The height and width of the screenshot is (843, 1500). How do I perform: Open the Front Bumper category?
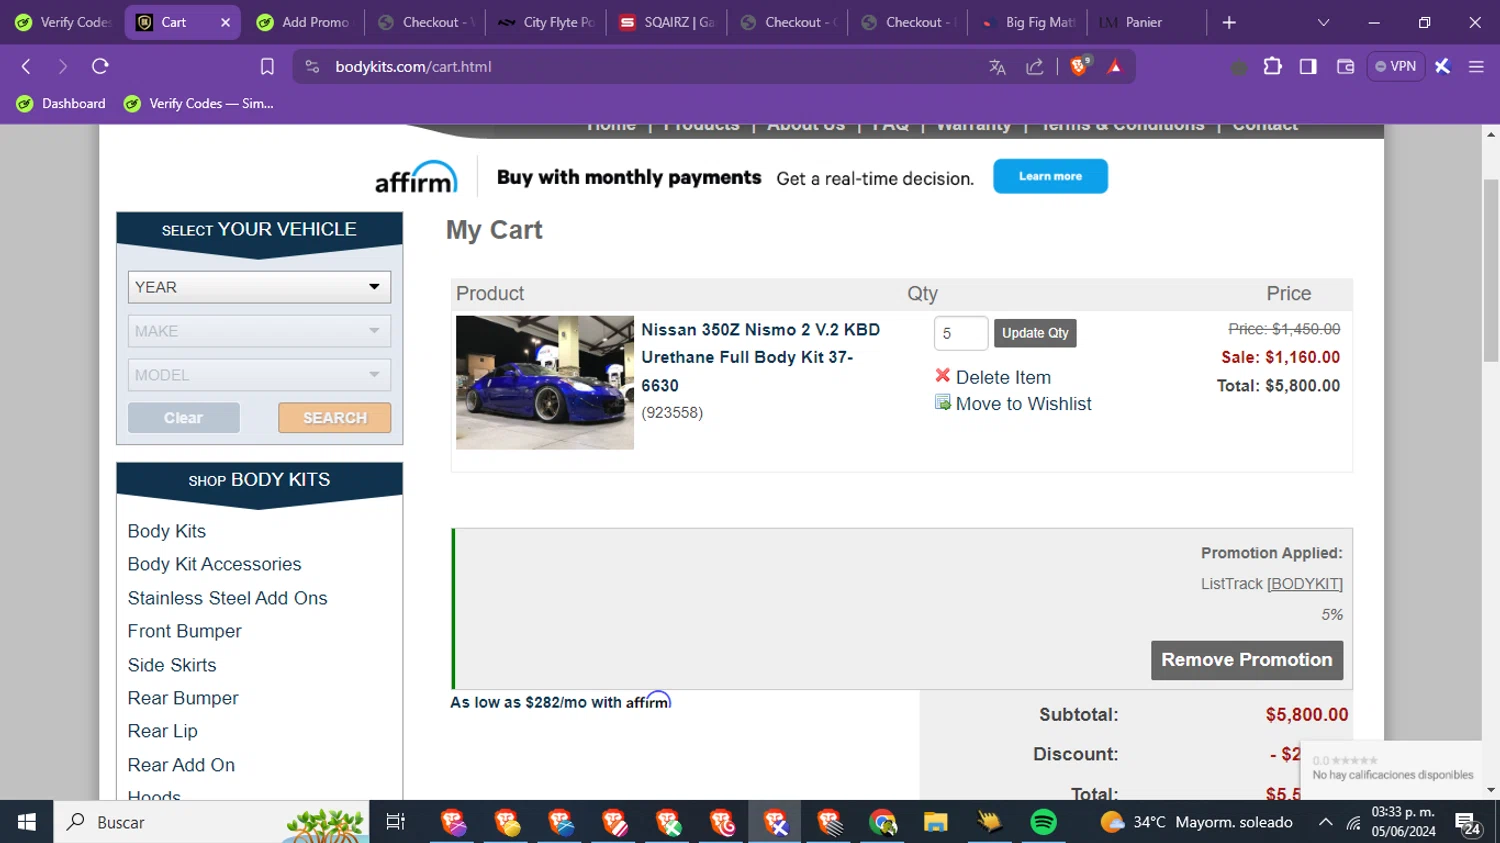click(x=184, y=631)
